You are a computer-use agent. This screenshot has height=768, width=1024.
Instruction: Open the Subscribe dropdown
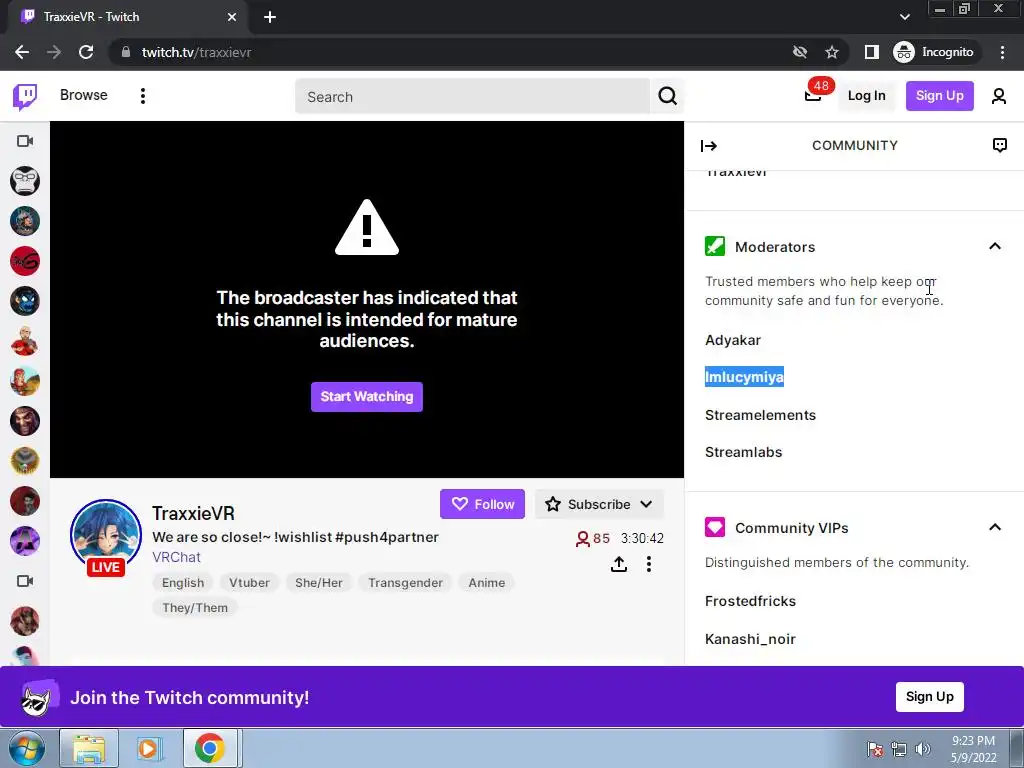point(599,504)
